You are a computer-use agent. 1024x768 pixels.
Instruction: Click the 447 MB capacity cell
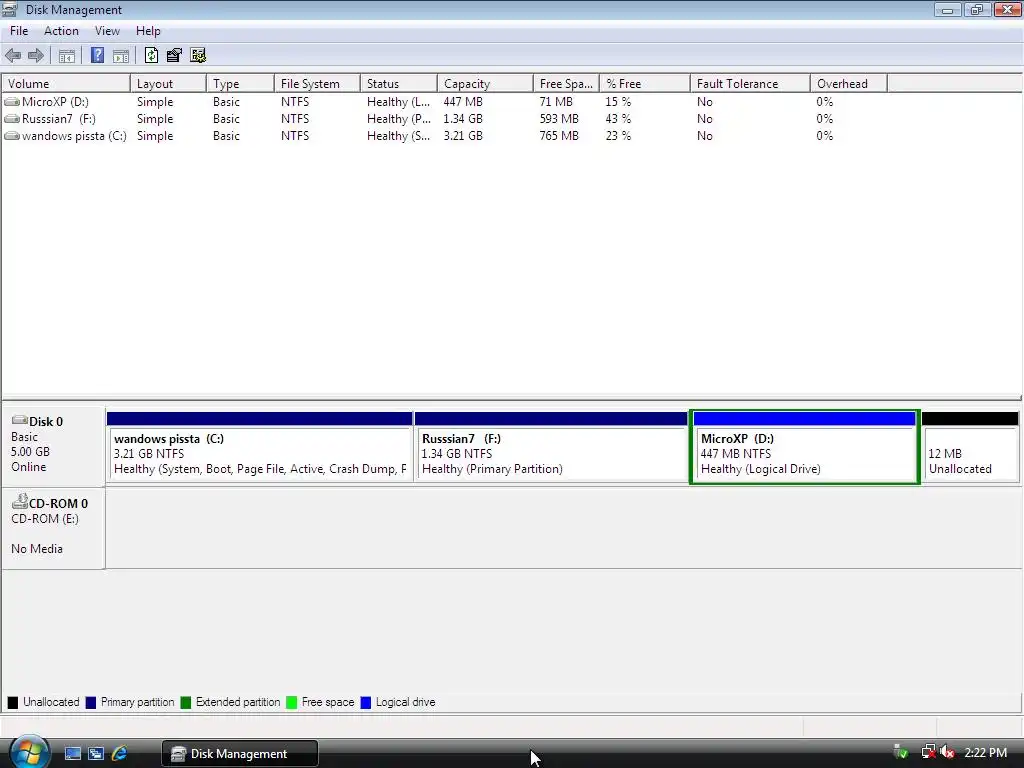tap(463, 102)
